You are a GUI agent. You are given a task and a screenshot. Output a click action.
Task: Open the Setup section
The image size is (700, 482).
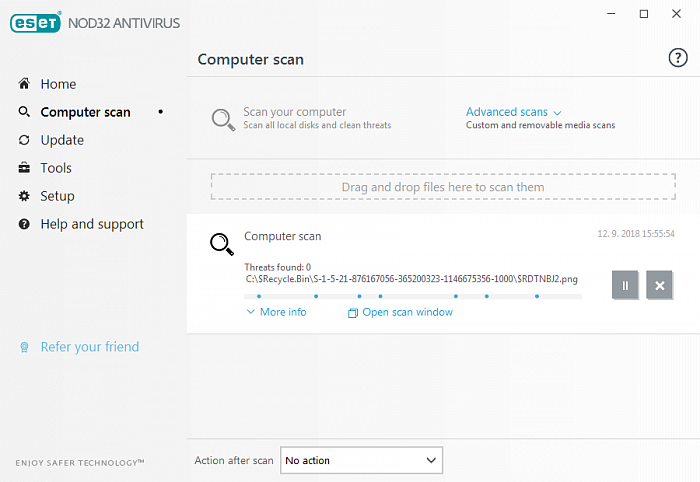coord(57,196)
